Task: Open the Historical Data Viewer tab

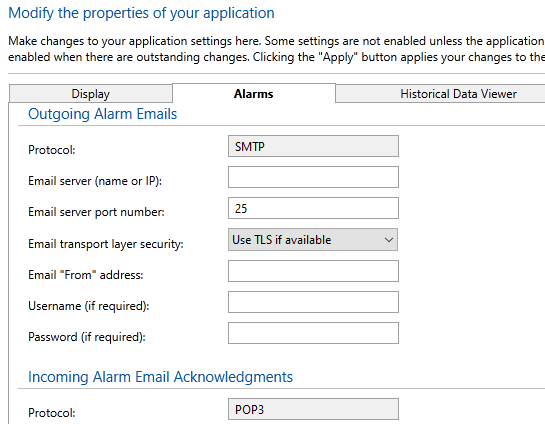Action: pos(440,94)
